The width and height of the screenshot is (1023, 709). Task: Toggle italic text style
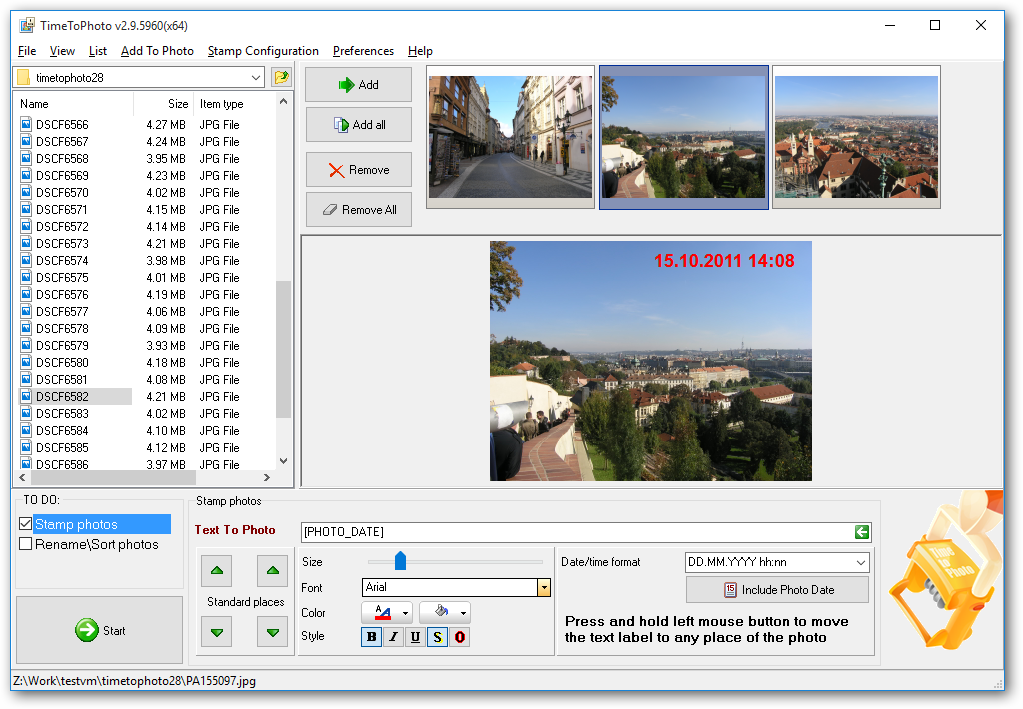394,637
